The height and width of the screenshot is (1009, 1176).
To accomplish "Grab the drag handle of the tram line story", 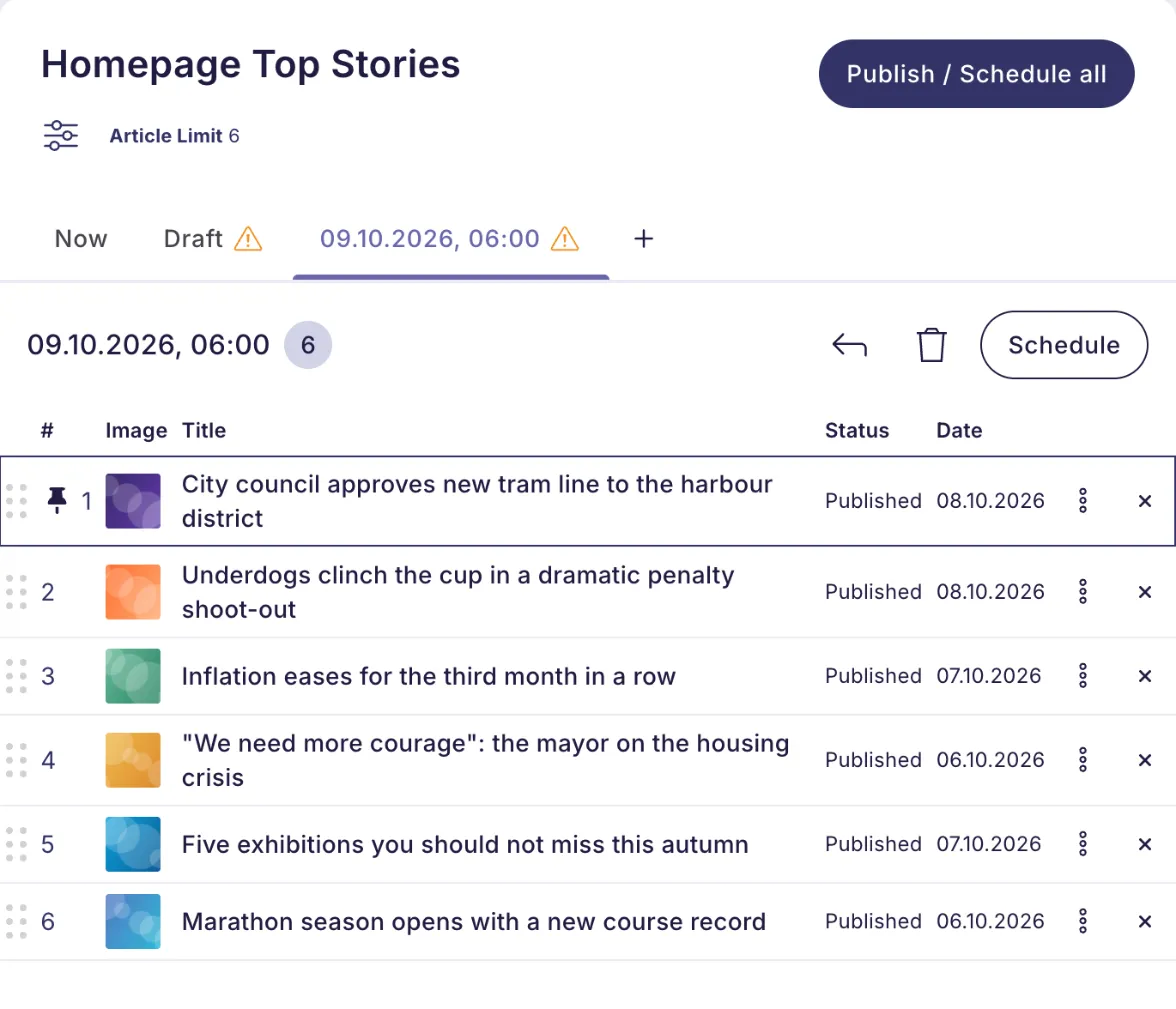I will [x=16, y=501].
